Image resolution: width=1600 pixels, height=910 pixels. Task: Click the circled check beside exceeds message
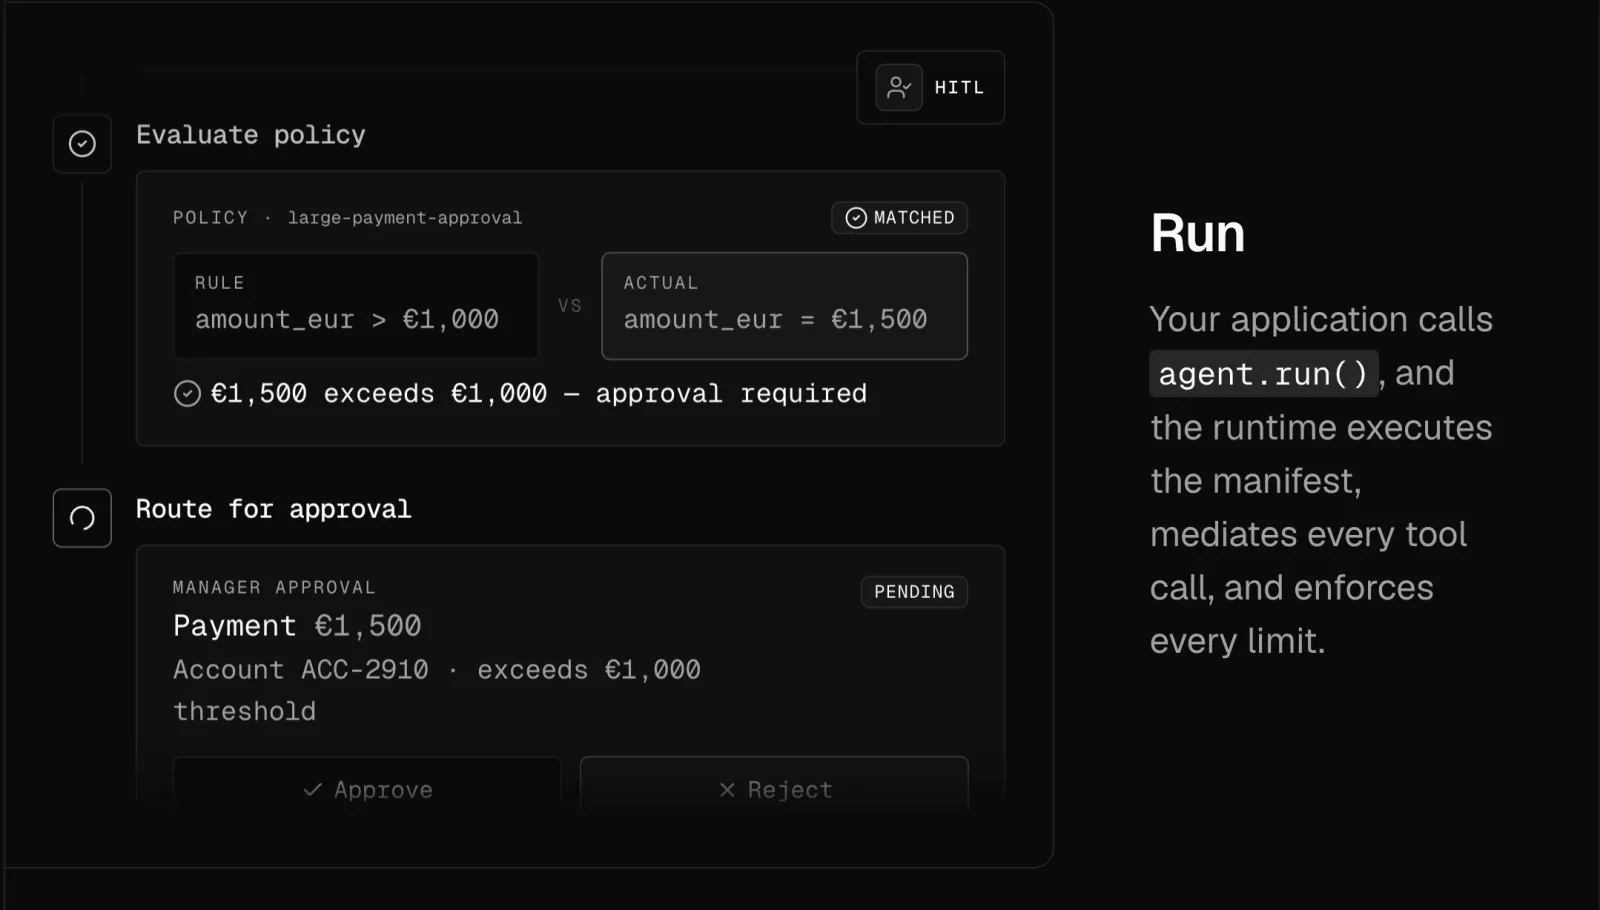pos(187,394)
